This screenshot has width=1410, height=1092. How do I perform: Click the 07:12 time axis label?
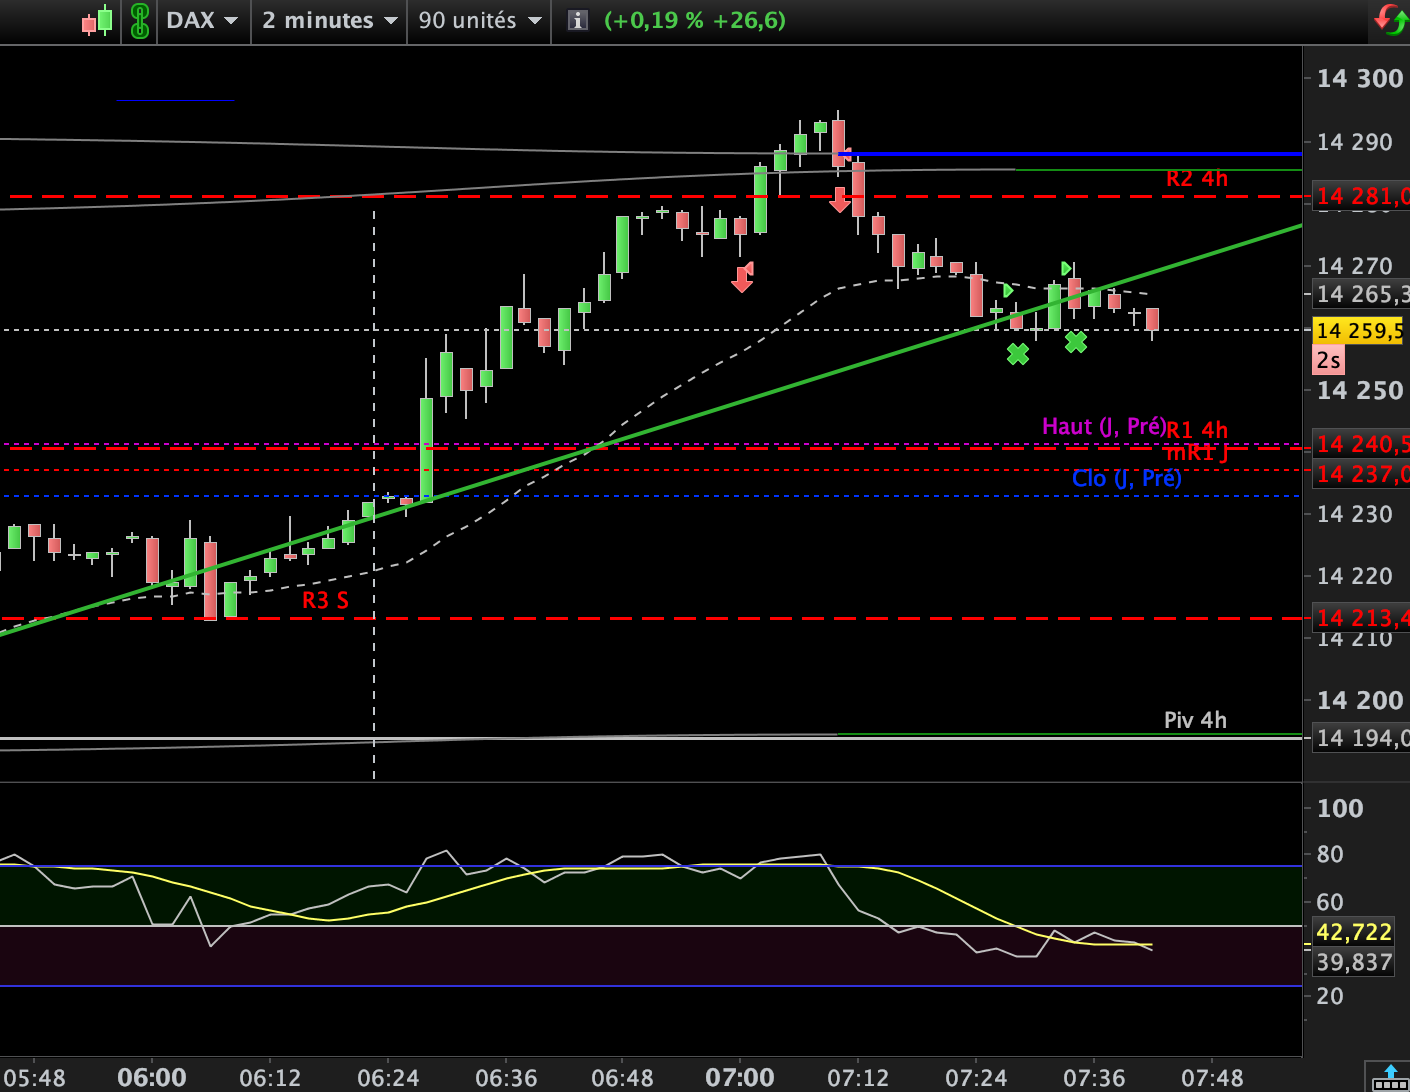pyautogui.click(x=858, y=1078)
